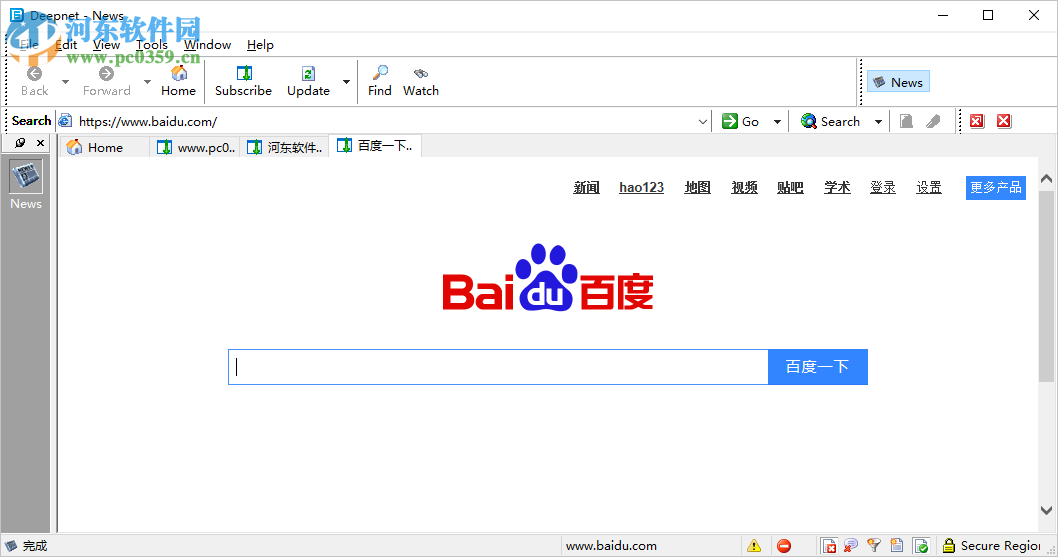Click the new page status bar icon
Screen dimensions: 1058x557
[x=897, y=546]
